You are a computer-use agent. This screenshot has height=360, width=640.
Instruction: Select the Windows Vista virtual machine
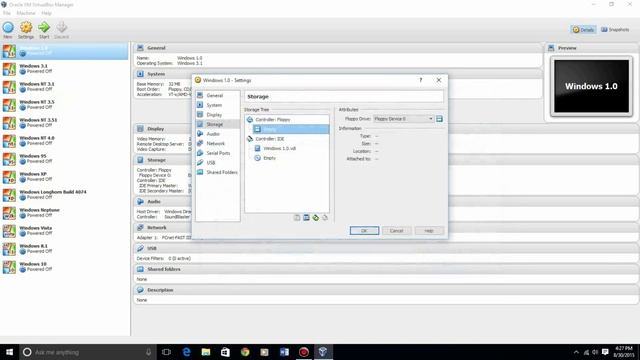point(64,231)
